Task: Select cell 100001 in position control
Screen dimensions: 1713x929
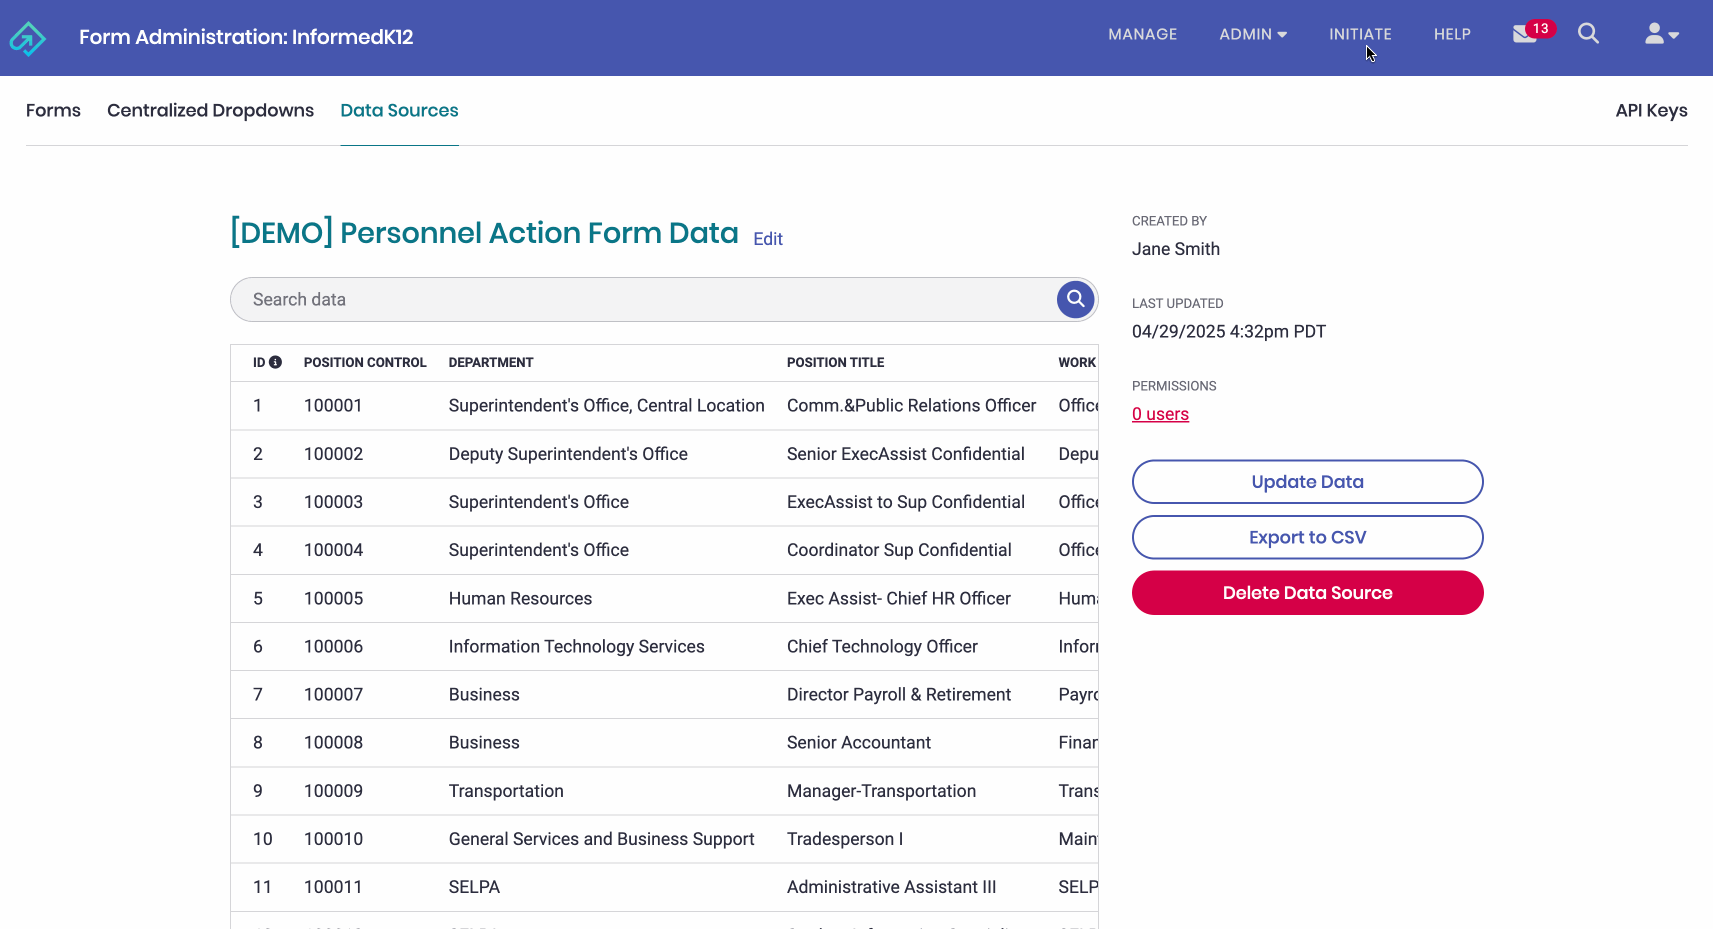Action: click(x=333, y=406)
